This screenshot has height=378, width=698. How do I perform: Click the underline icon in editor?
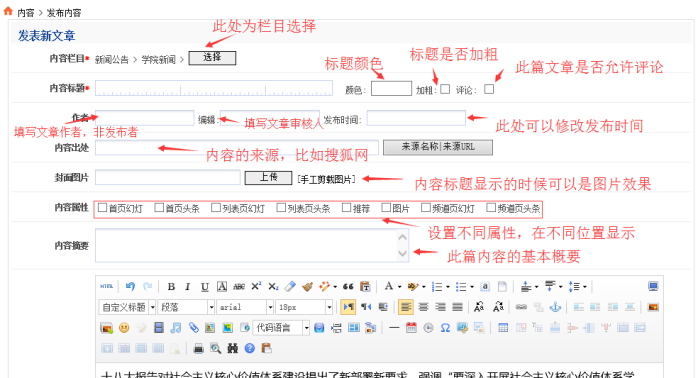coord(204,287)
